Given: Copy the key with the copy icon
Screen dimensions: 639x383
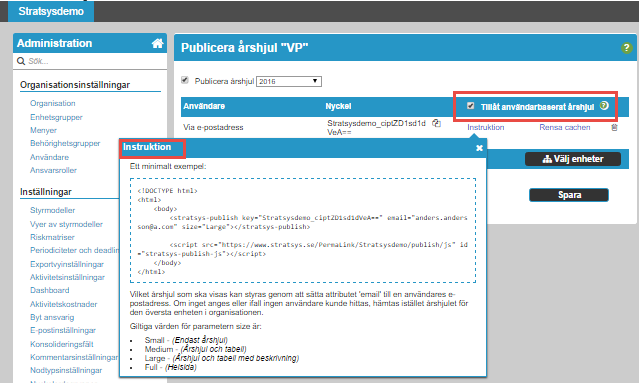Looking at the screenshot, I should pos(436,123).
